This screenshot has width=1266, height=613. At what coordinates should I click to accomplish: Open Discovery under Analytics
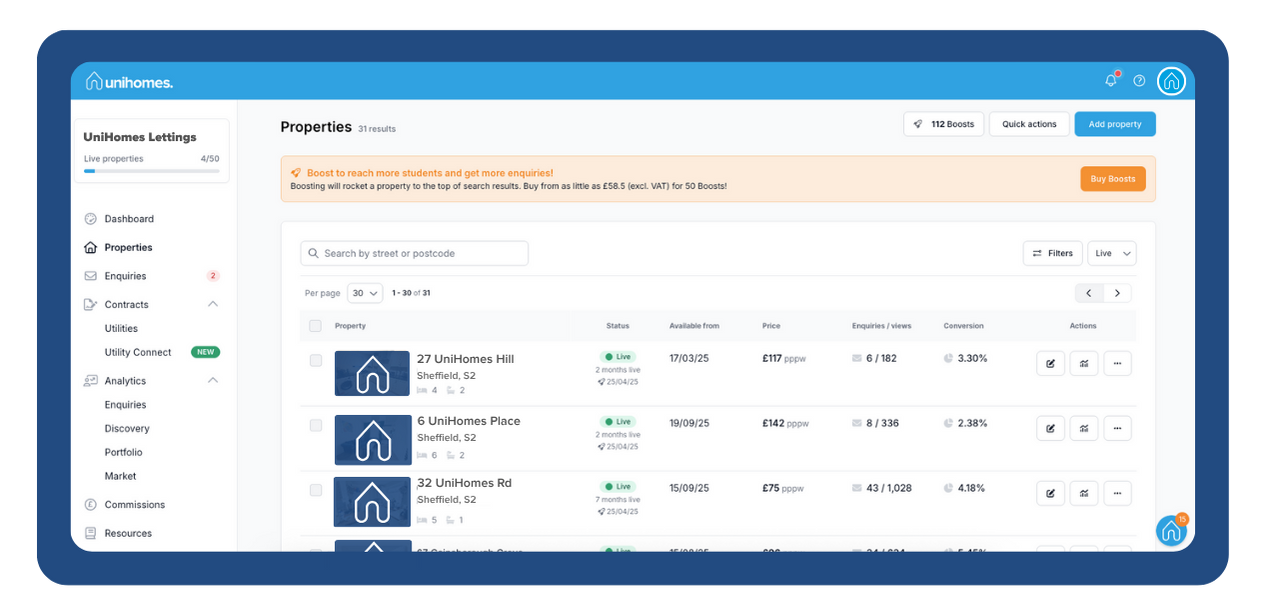[x=127, y=429]
